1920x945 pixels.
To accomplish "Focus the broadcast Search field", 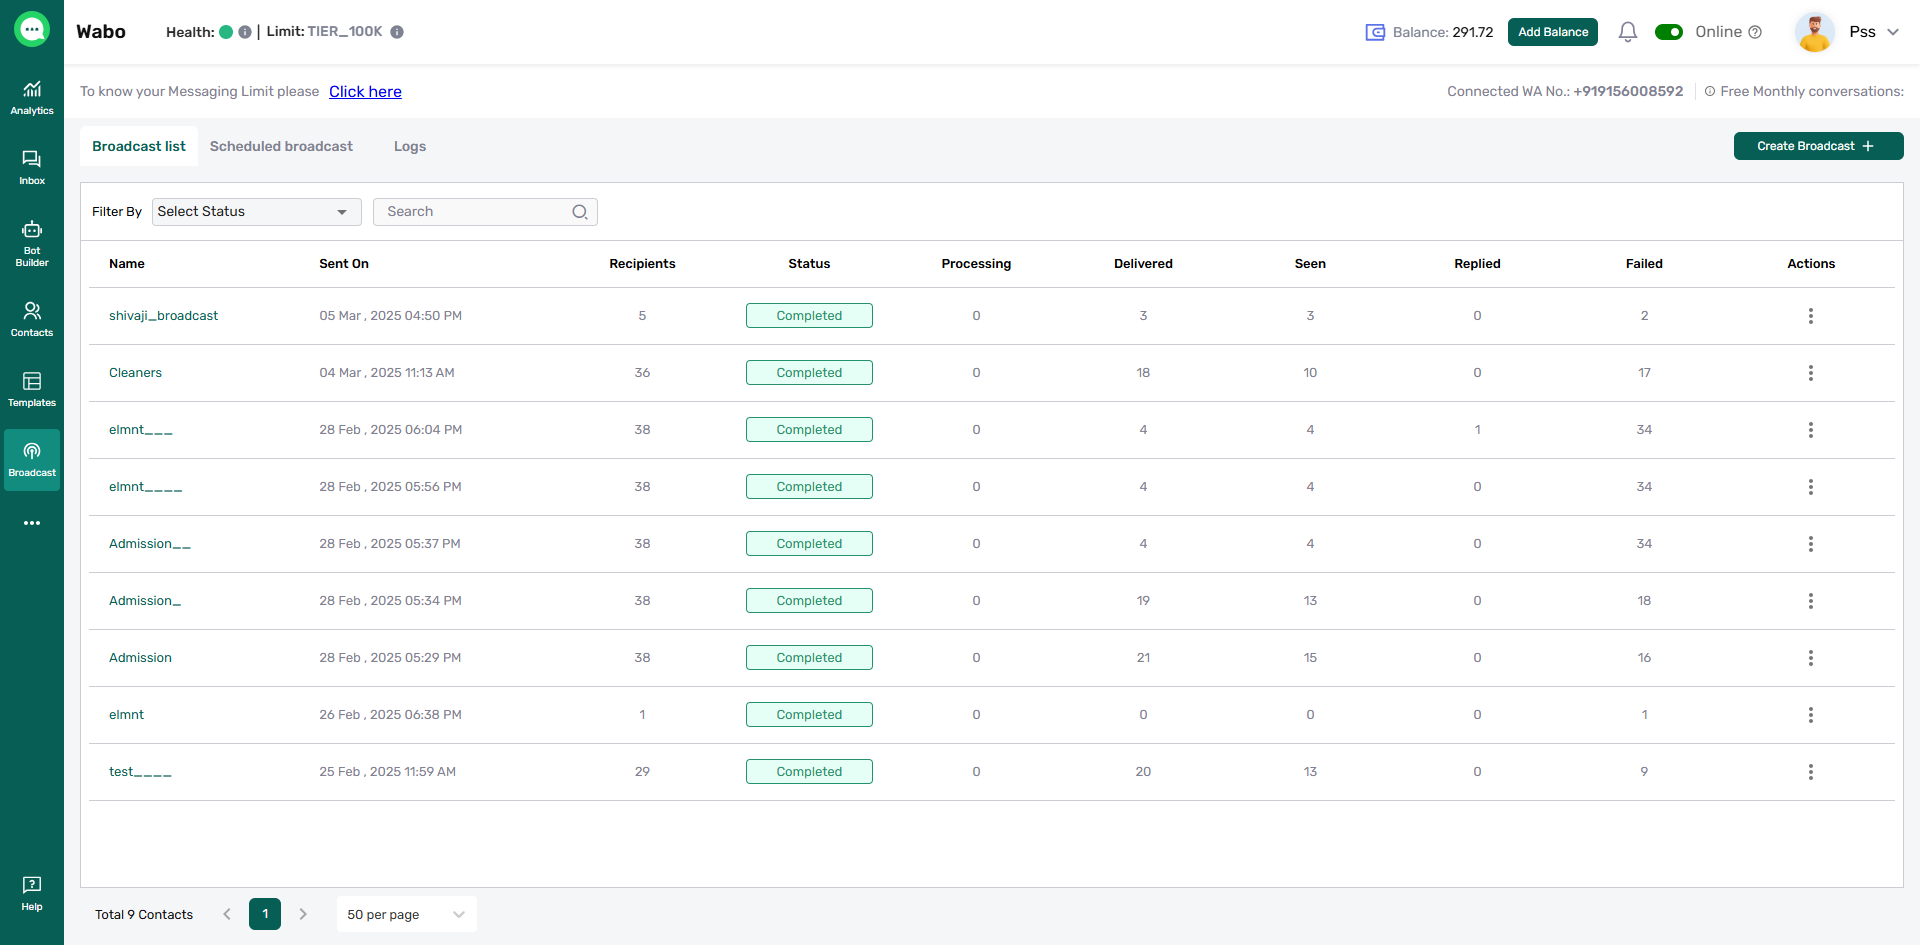I will click(x=485, y=212).
